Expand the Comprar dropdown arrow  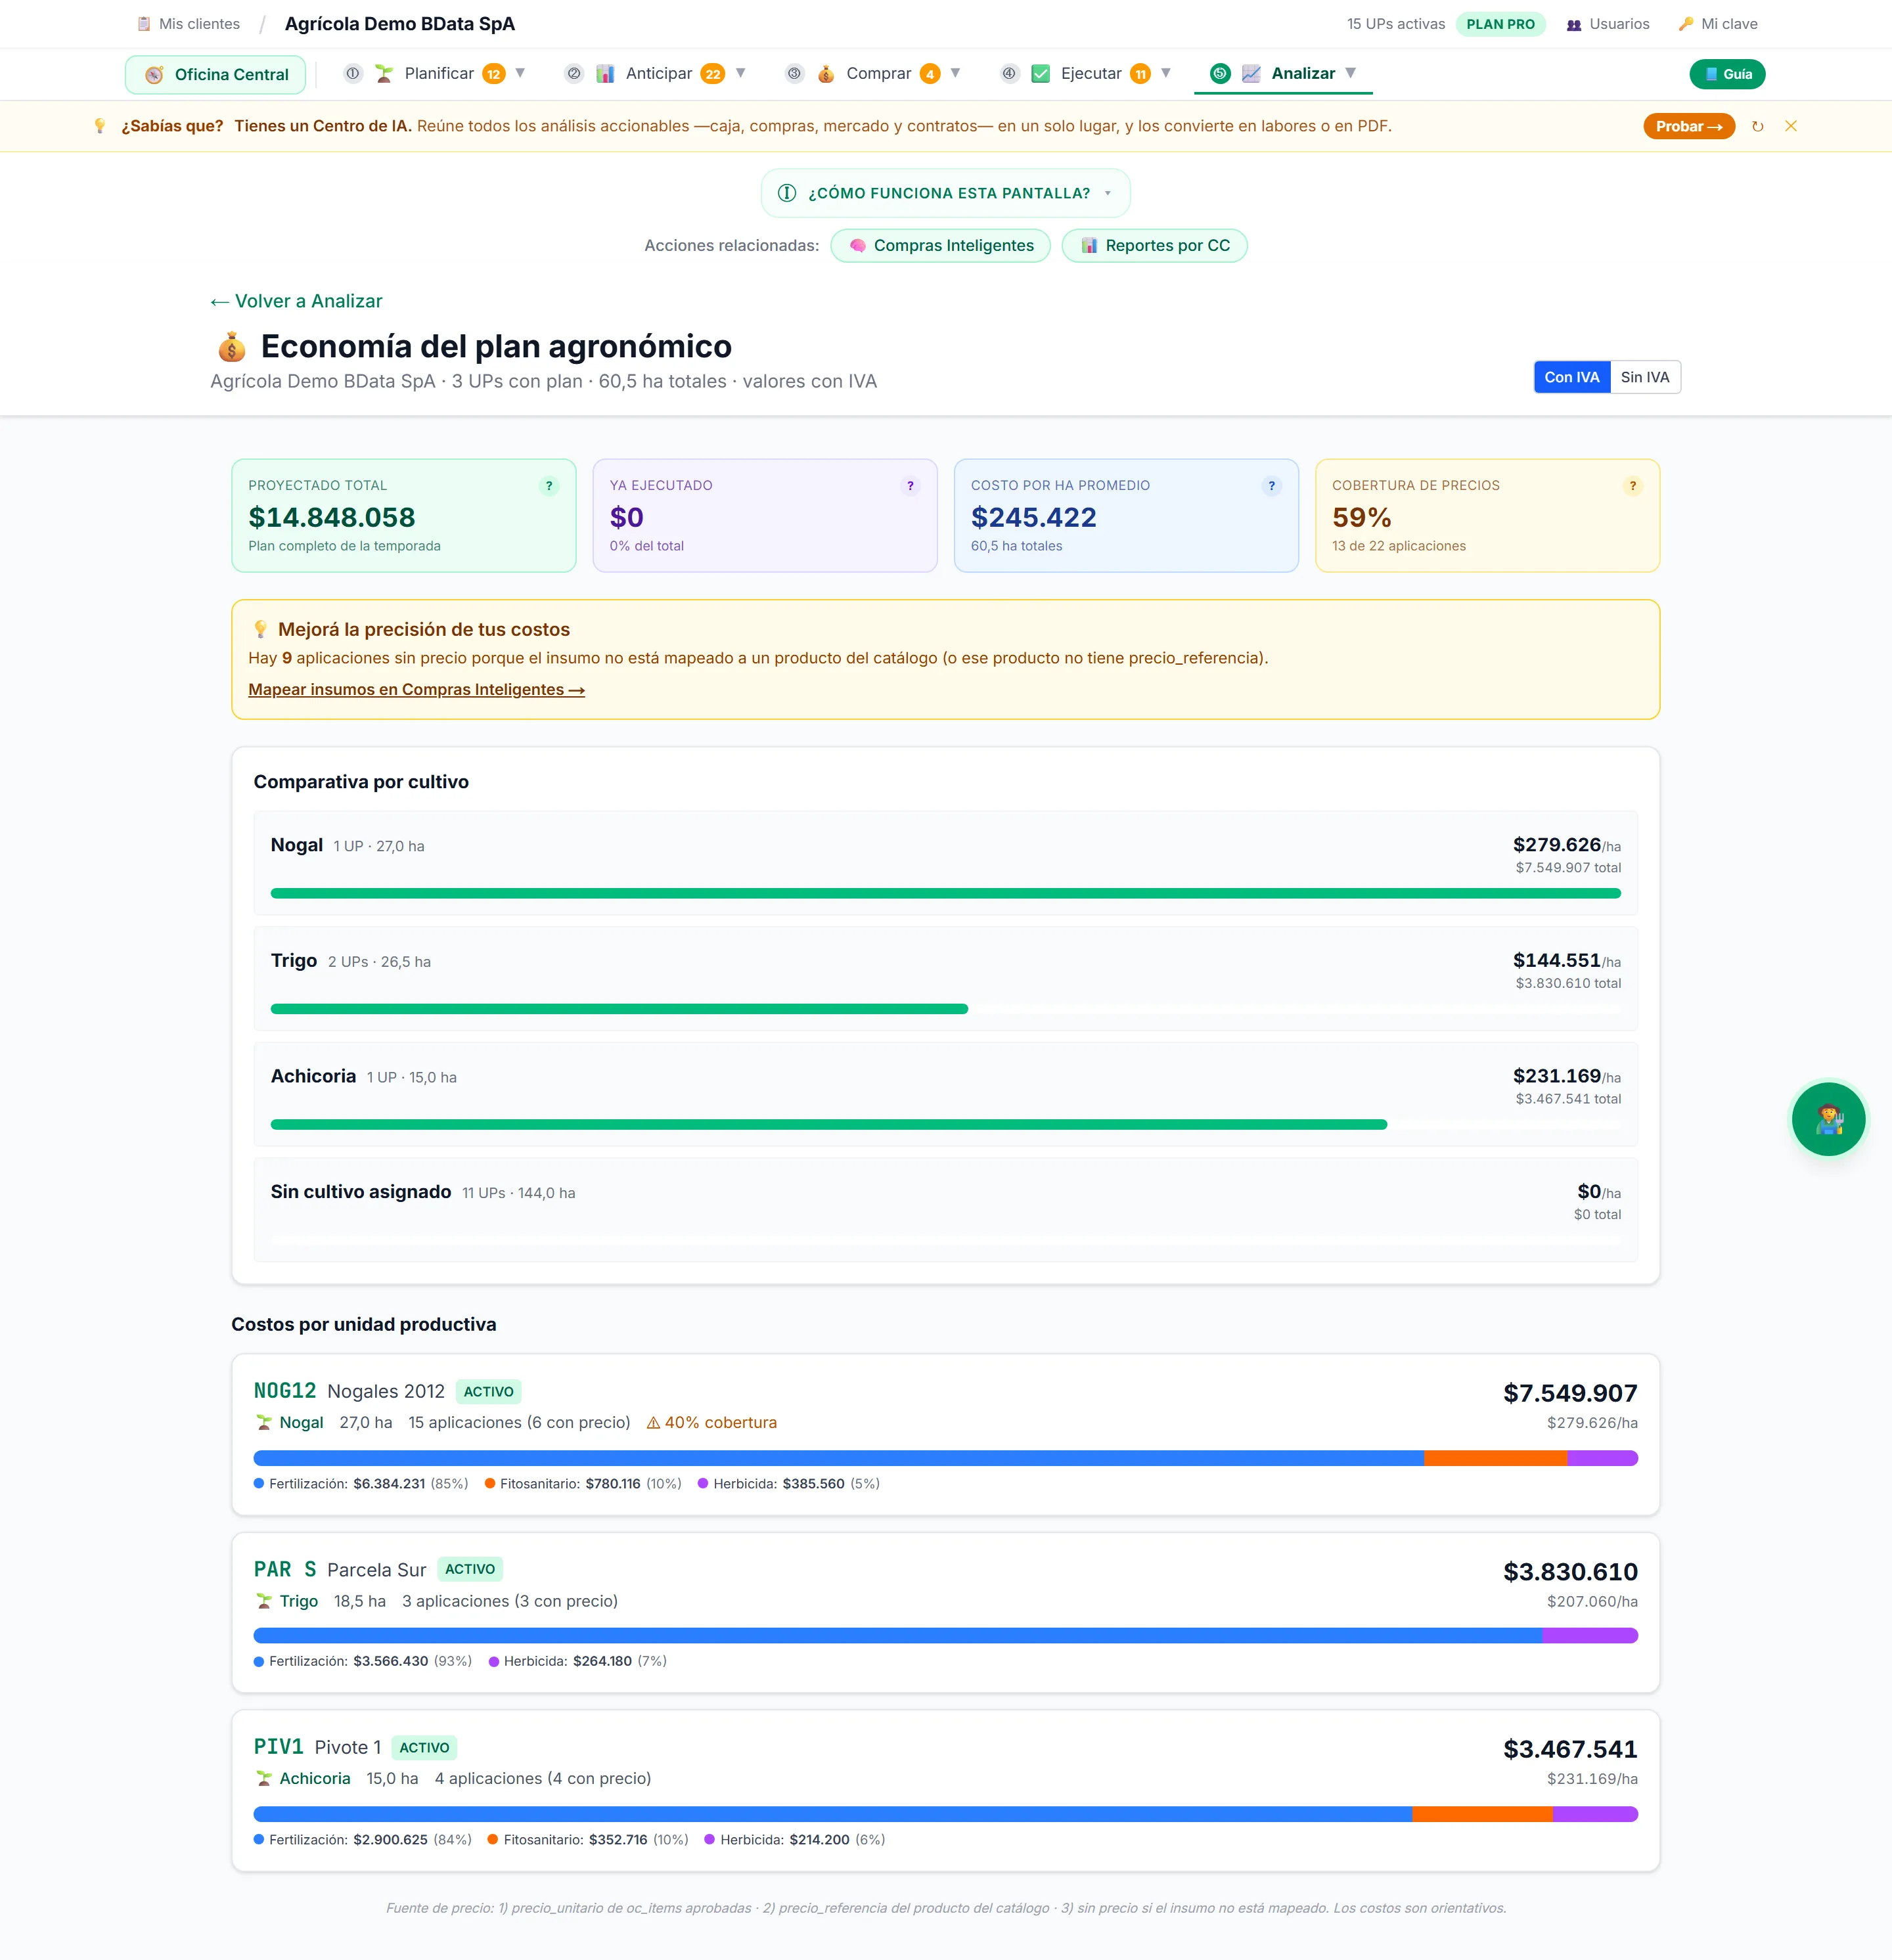tap(955, 74)
